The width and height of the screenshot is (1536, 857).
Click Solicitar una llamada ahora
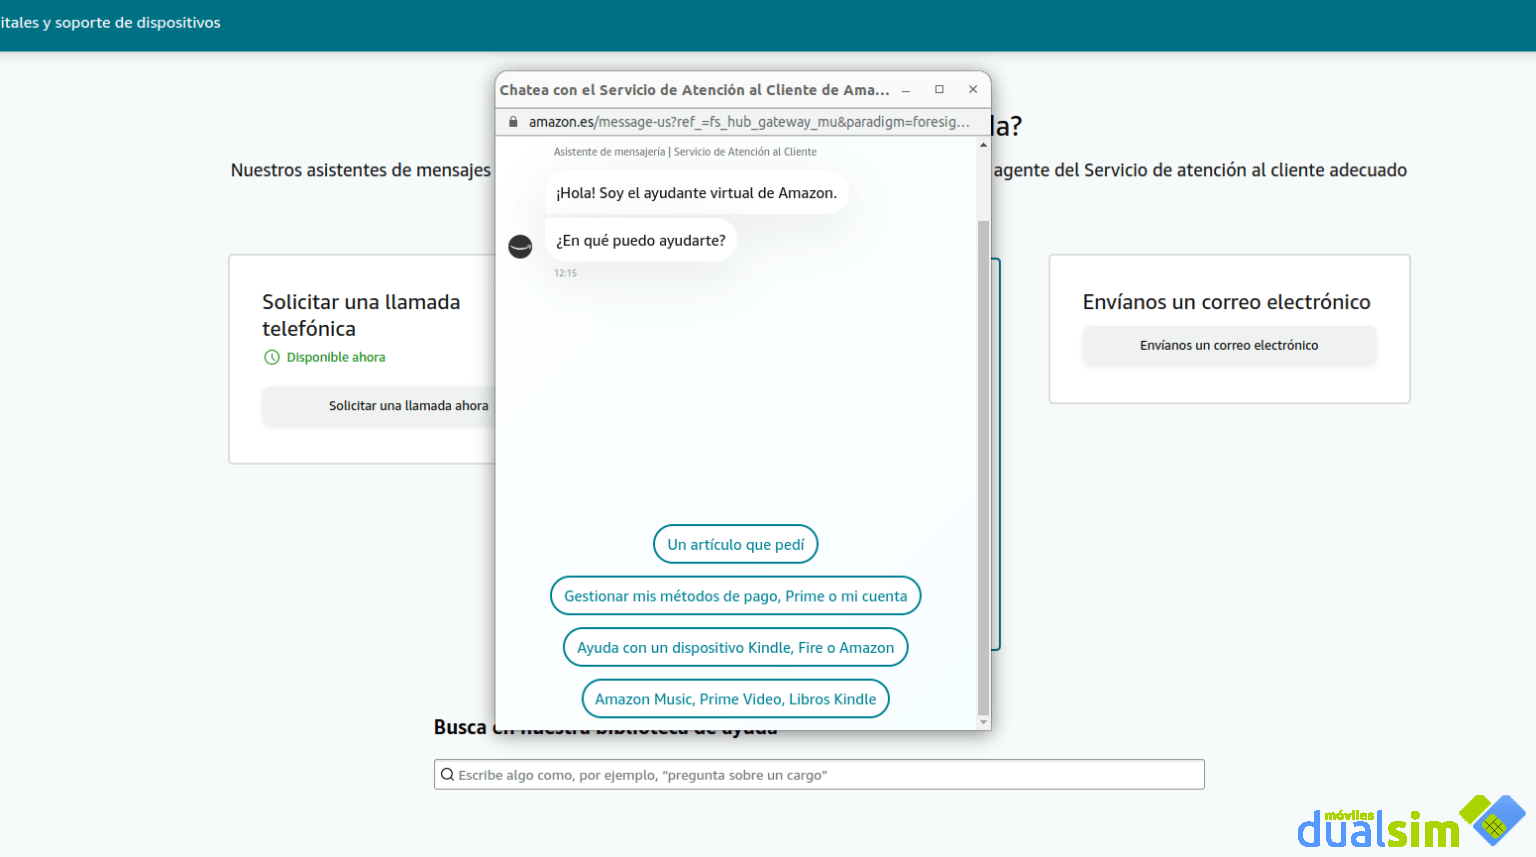tap(409, 405)
